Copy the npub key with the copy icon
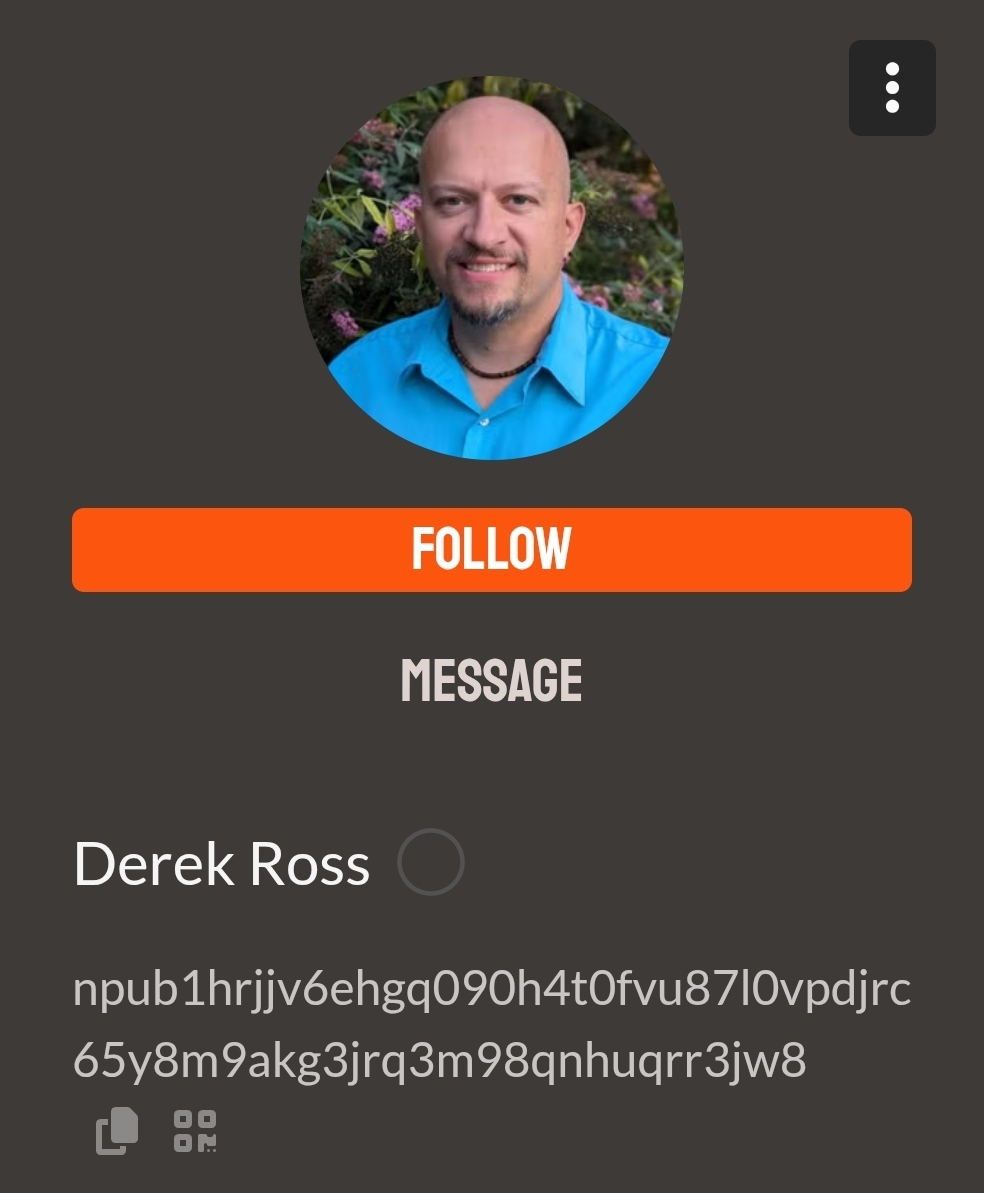The width and height of the screenshot is (984, 1193). point(117,1131)
